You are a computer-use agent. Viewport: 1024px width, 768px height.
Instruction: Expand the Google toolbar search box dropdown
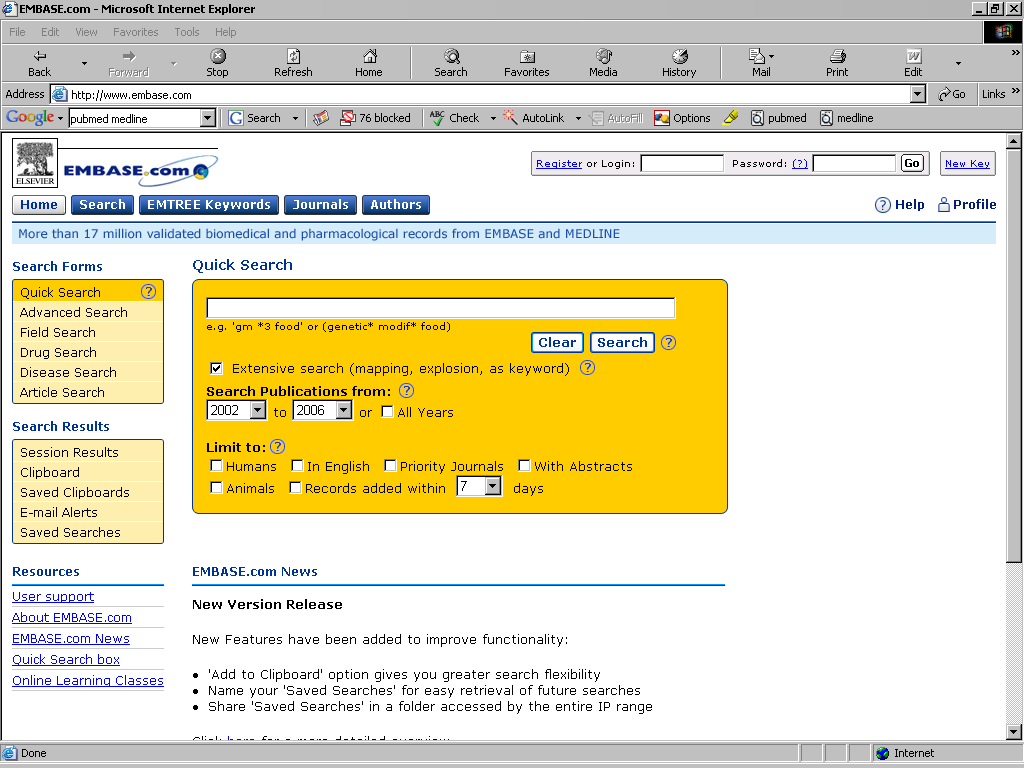click(208, 118)
